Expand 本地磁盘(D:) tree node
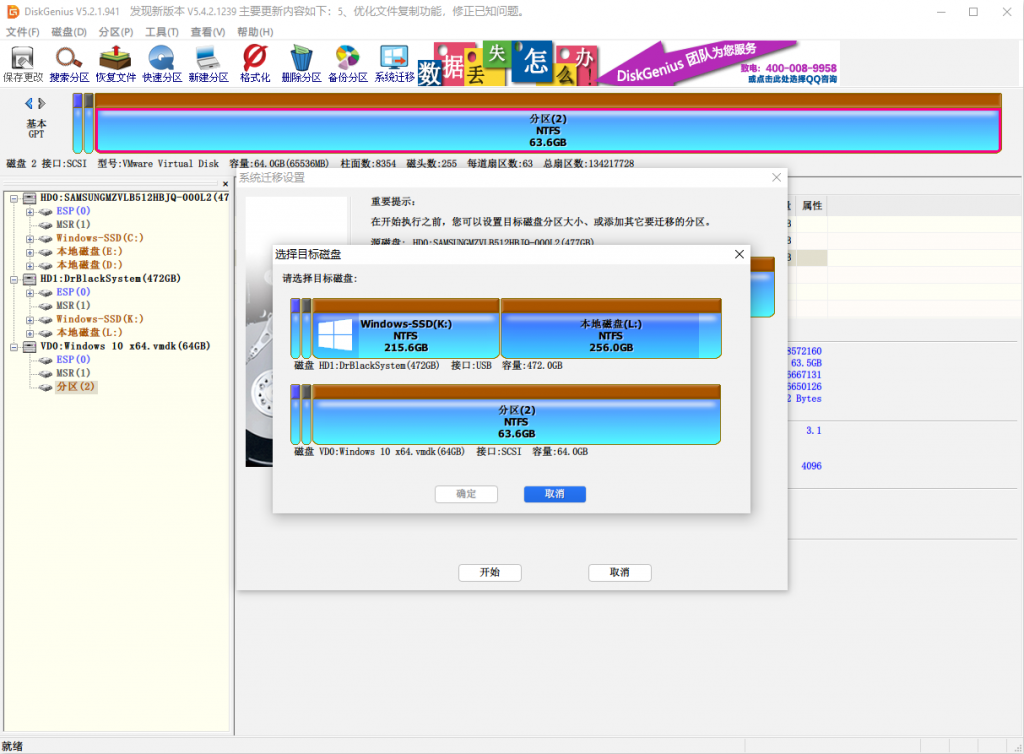 [x=29, y=266]
